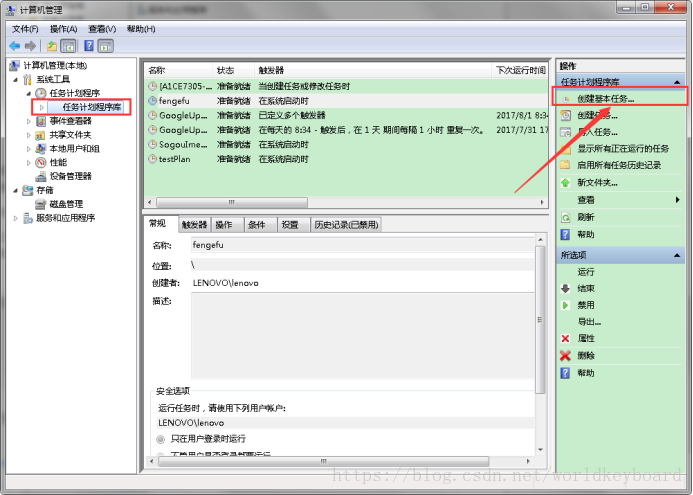Expand the 性能 tree node arrow
The height and width of the screenshot is (495, 693).
(x=29, y=163)
